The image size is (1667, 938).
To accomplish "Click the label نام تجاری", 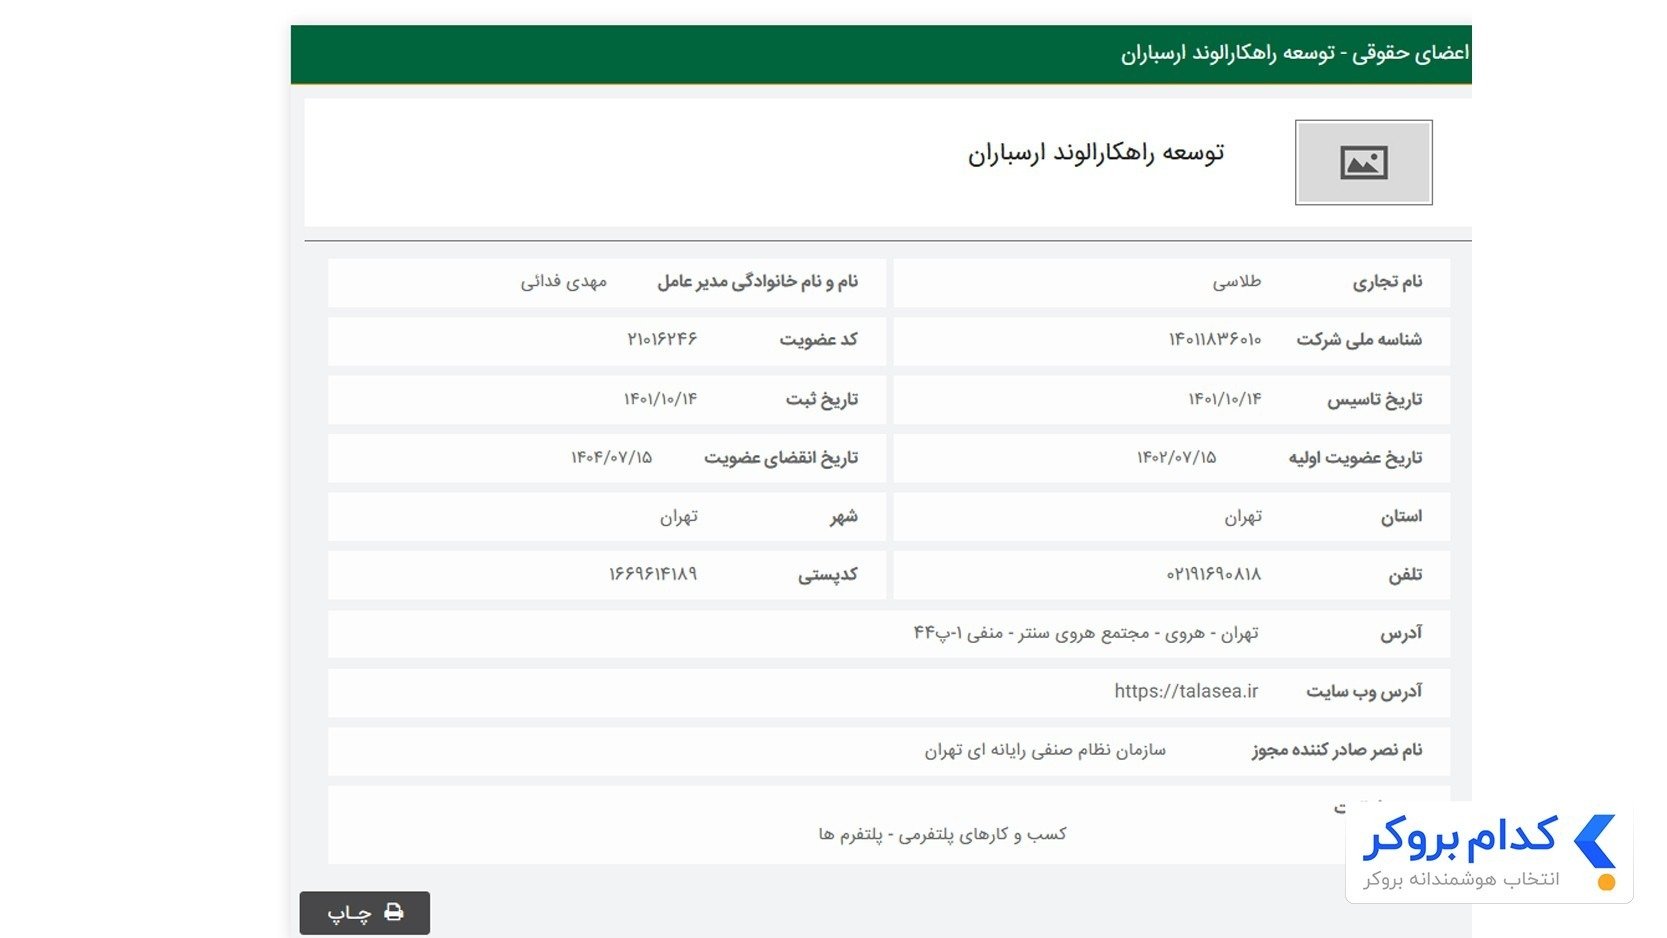I will (x=1387, y=282).
